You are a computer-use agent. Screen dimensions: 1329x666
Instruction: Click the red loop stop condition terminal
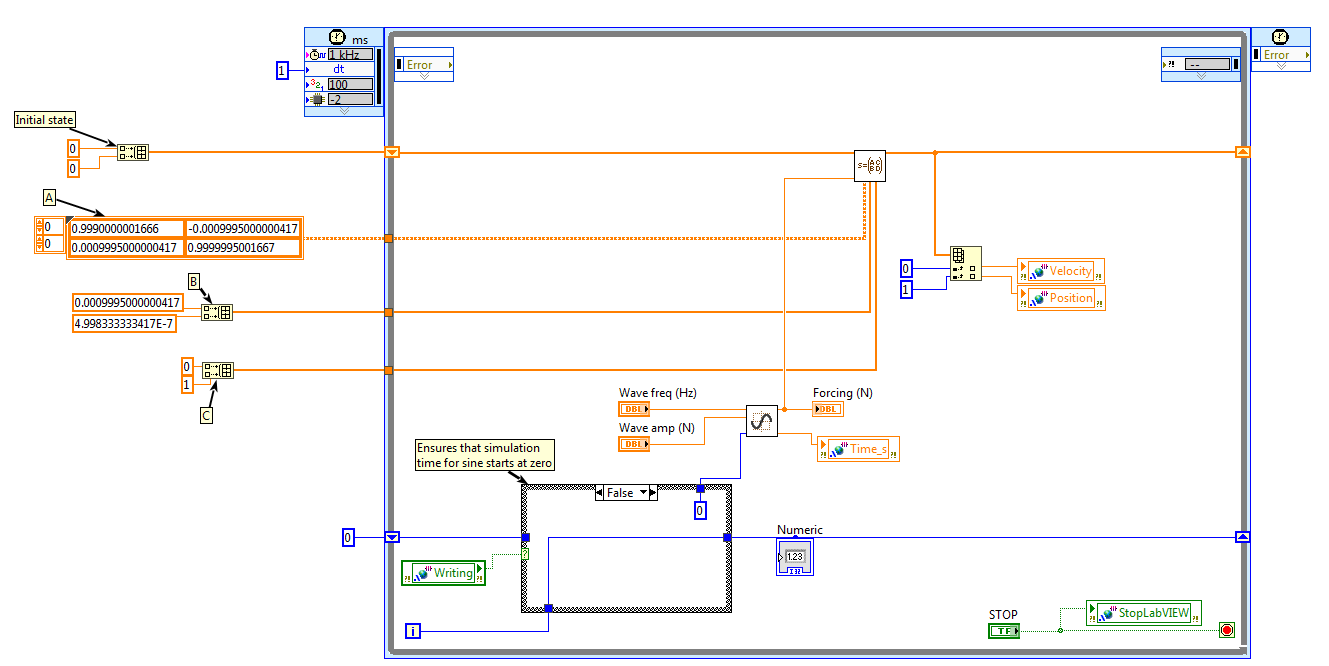(x=1227, y=630)
